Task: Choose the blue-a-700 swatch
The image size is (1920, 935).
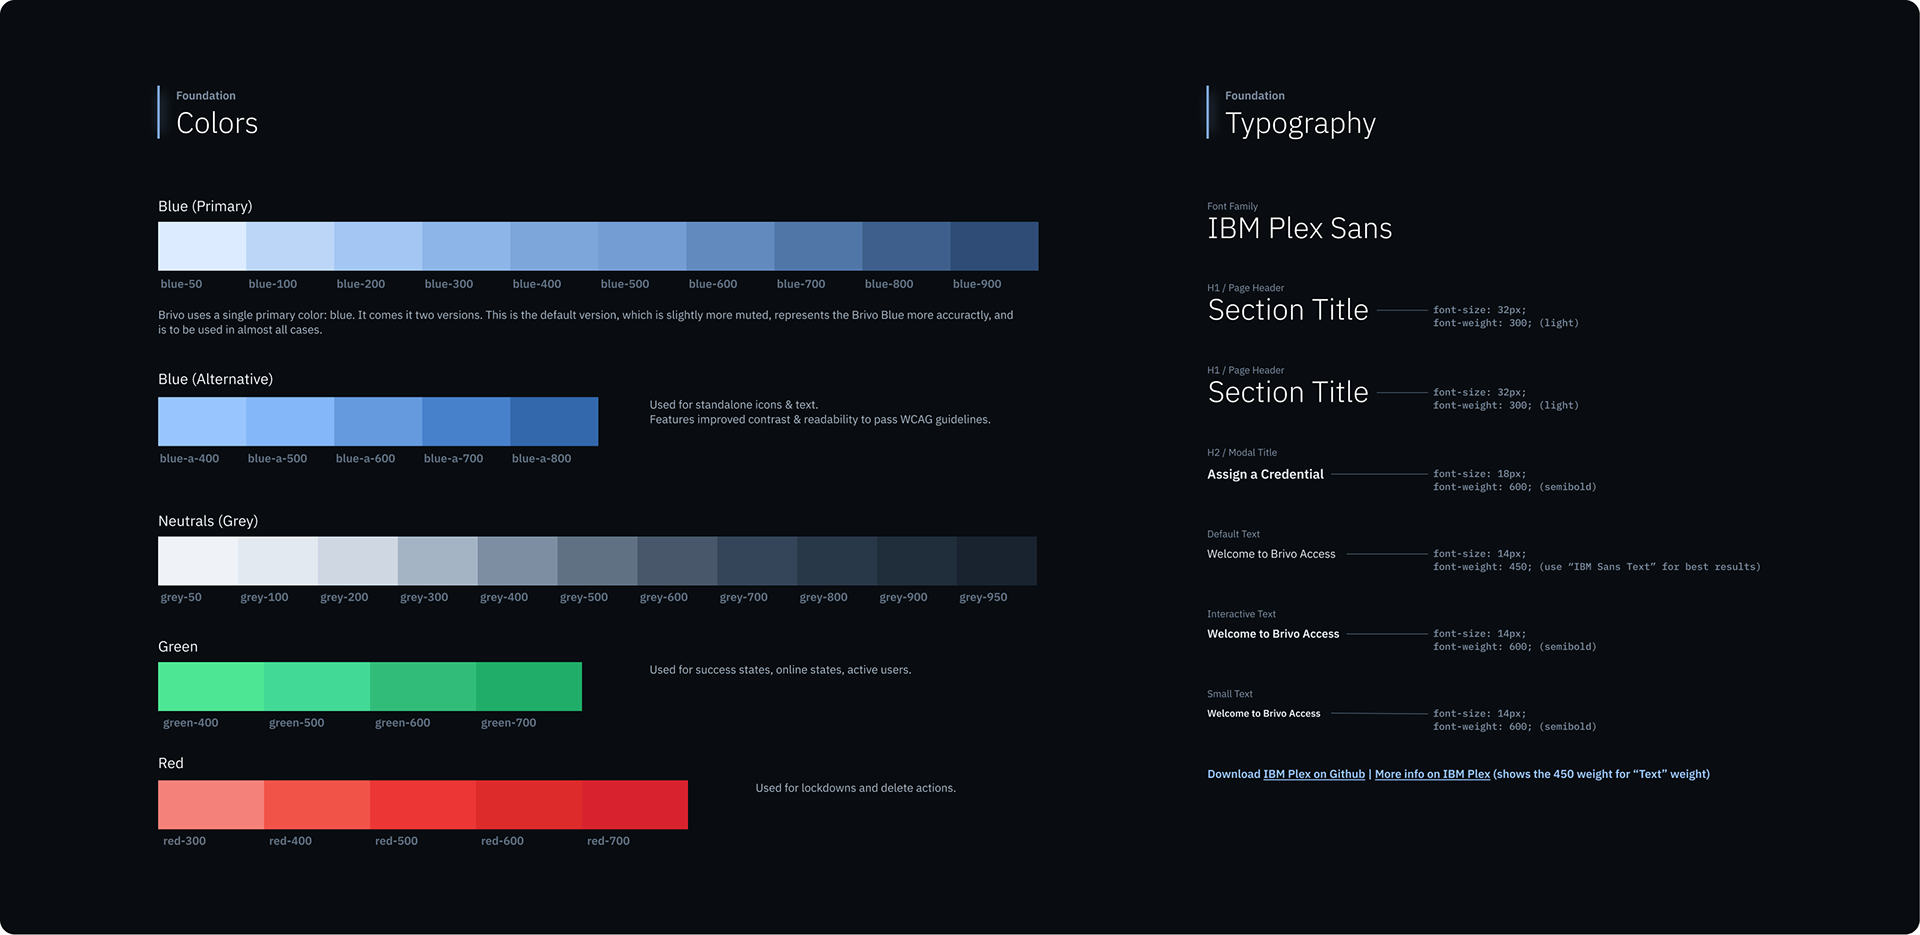Action: (x=466, y=421)
